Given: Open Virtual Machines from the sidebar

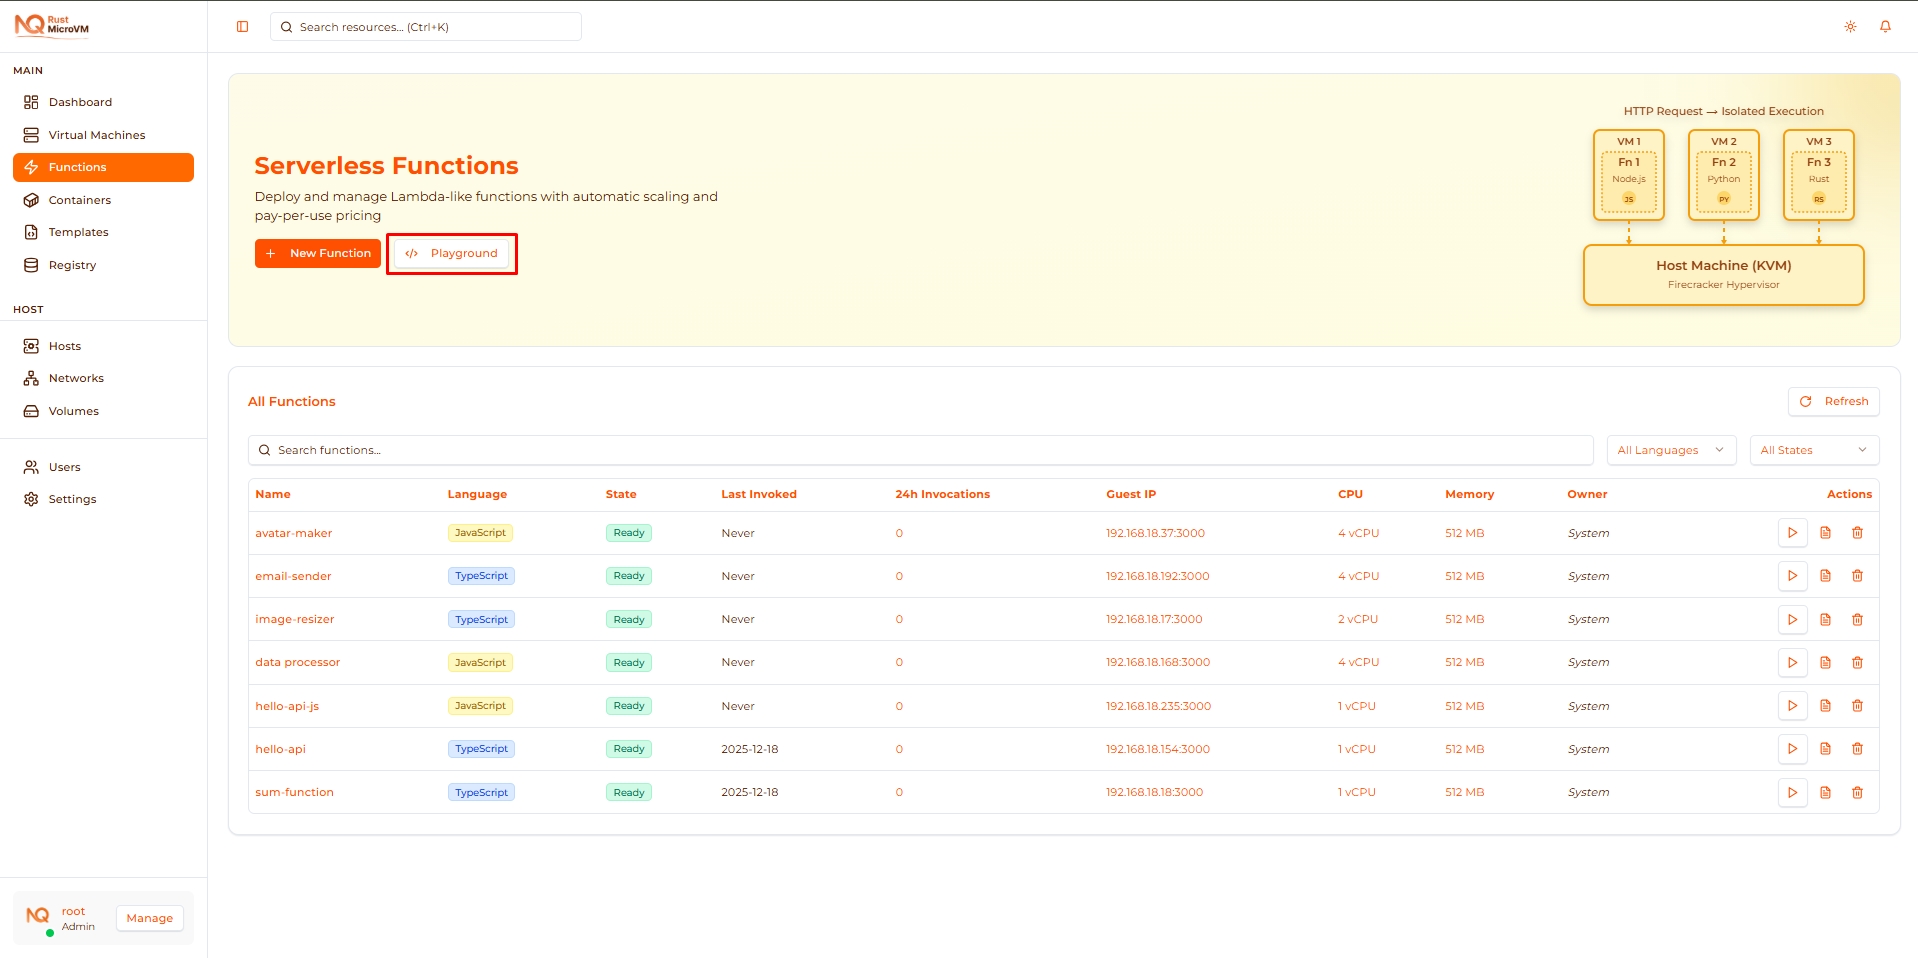Looking at the screenshot, I should 97,134.
